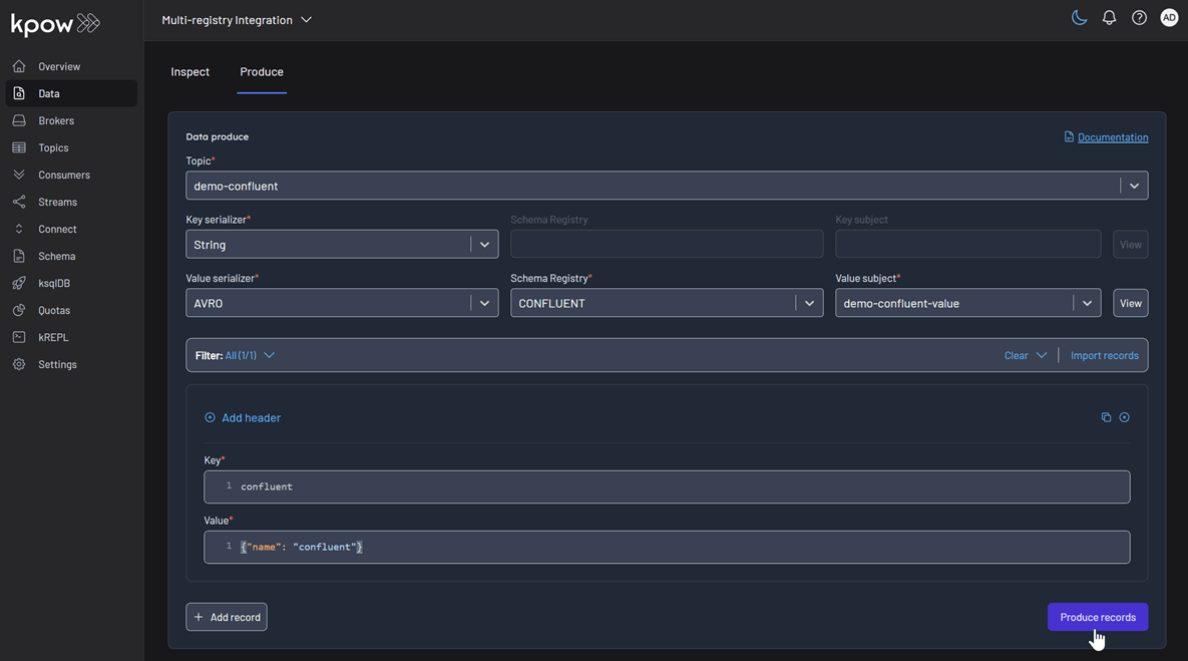Open the demo-confluent Topic dropdown

click(x=1134, y=185)
